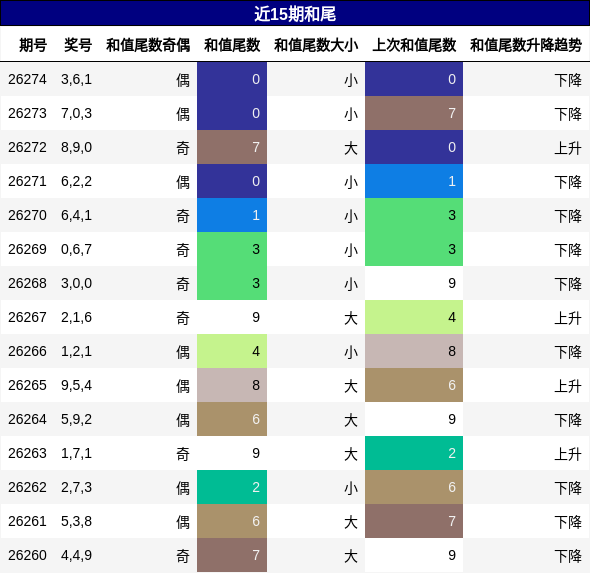
Task: Click the 和值尾数奇偶 column header
Action: coord(148,45)
